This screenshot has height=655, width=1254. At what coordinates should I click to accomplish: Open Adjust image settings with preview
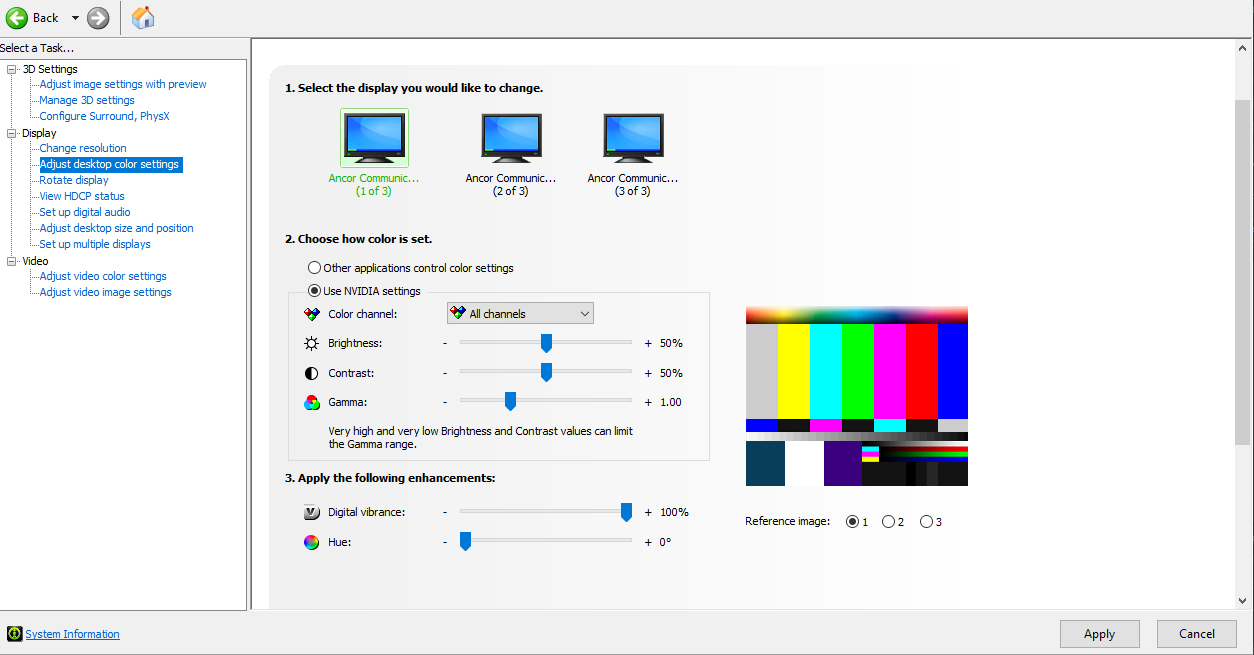[x=123, y=84]
